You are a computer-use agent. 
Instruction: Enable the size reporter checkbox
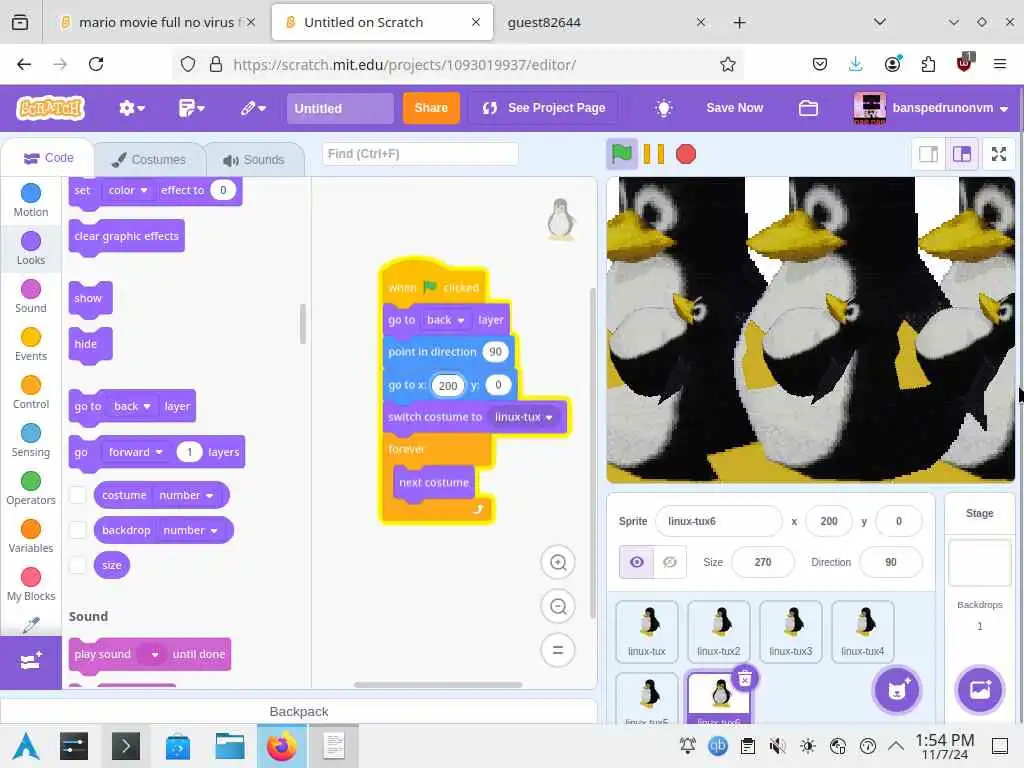tap(78, 565)
